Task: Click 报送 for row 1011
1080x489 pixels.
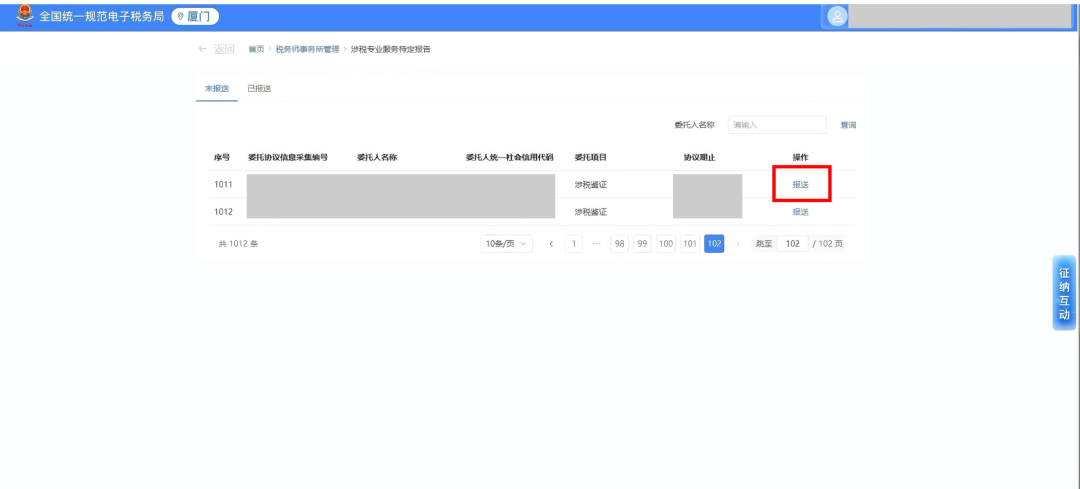Action: 800,185
